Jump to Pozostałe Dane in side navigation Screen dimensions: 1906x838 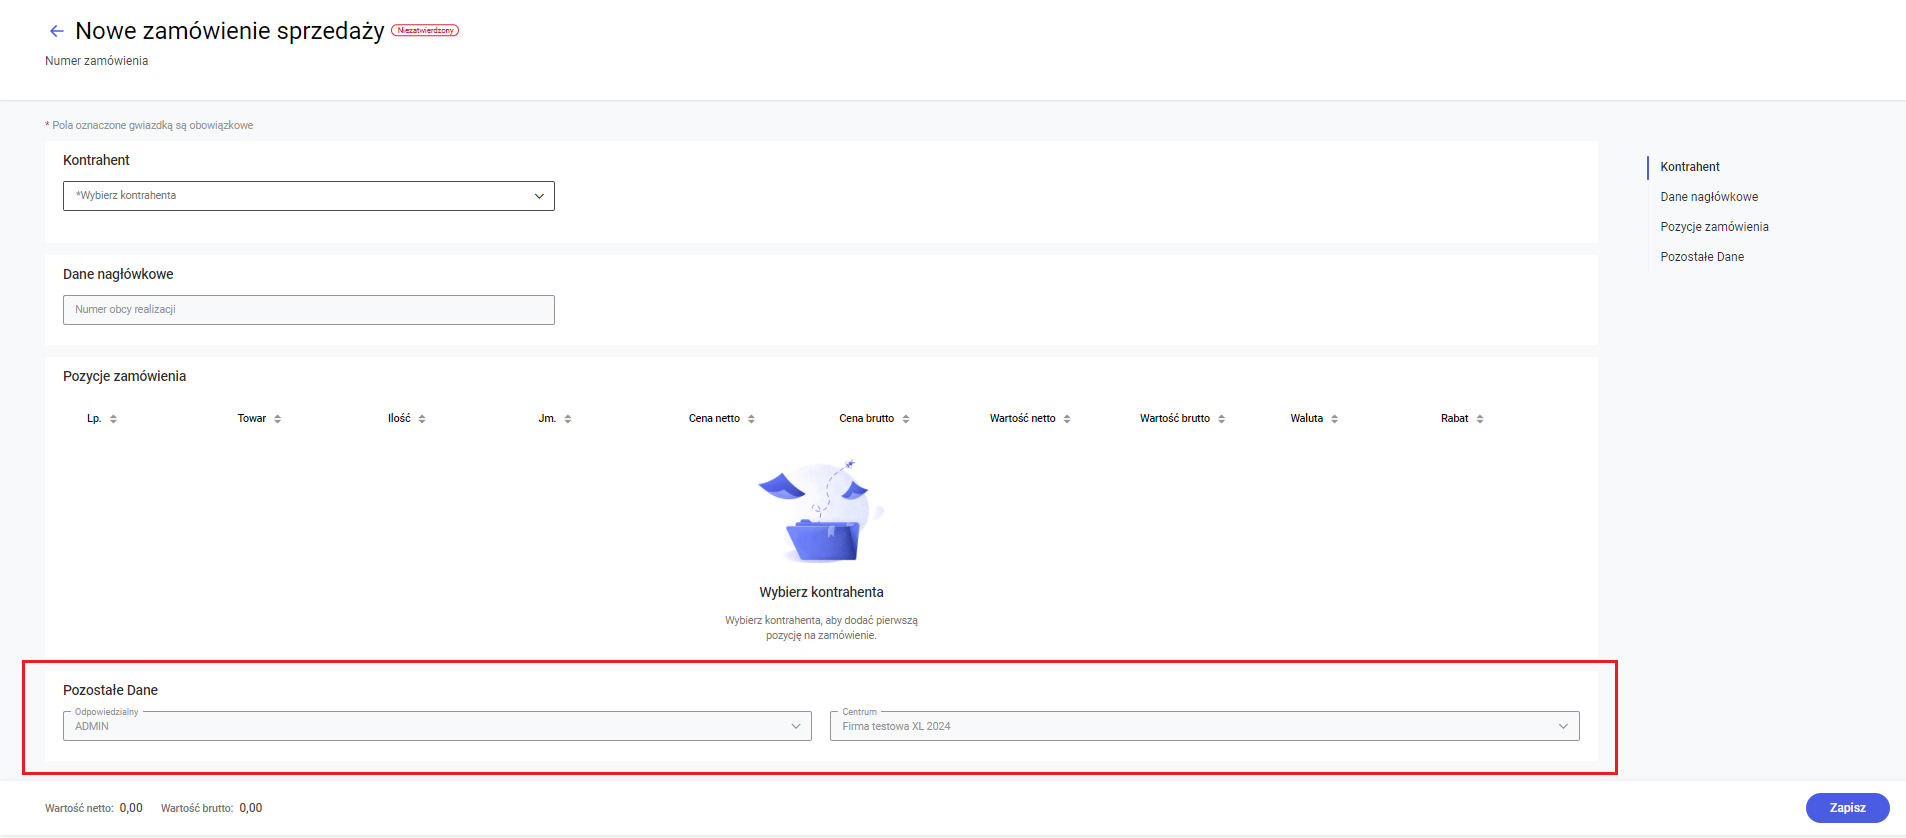(x=1702, y=257)
